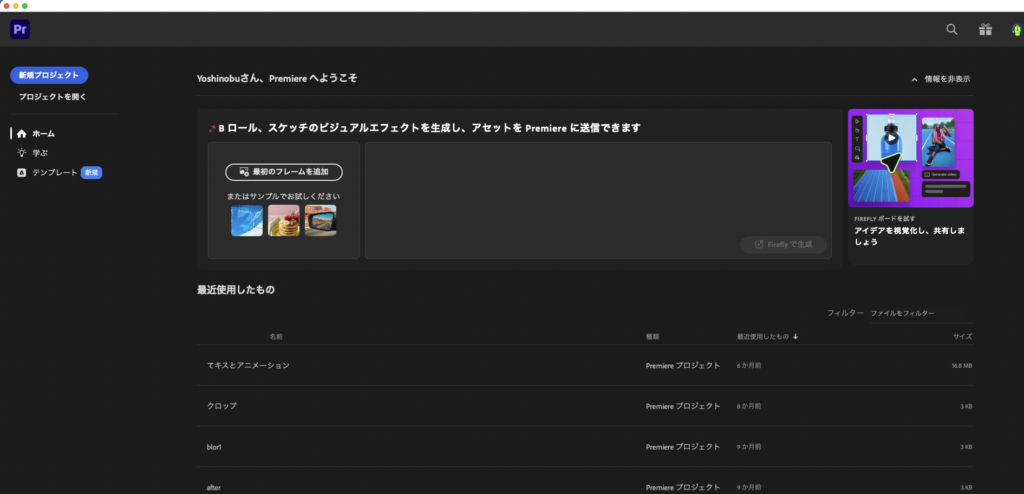Open the user profile avatar
The height and width of the screenshot is (494, 1024).
(1017, 29)
